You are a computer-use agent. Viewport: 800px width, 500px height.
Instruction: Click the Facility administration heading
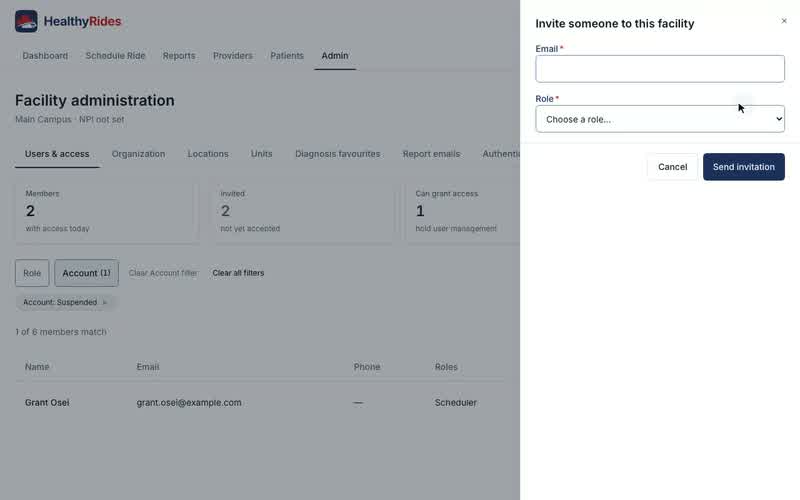click(94, 101)
